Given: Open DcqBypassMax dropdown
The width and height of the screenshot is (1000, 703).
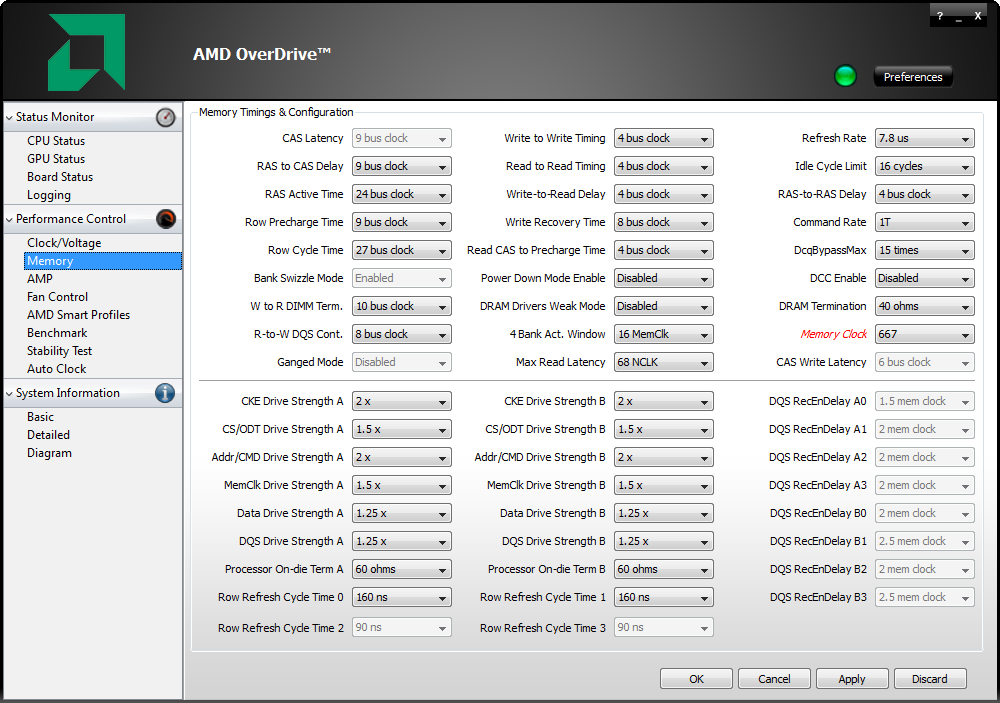Looking at the screenshot, I should coord(925,250).
